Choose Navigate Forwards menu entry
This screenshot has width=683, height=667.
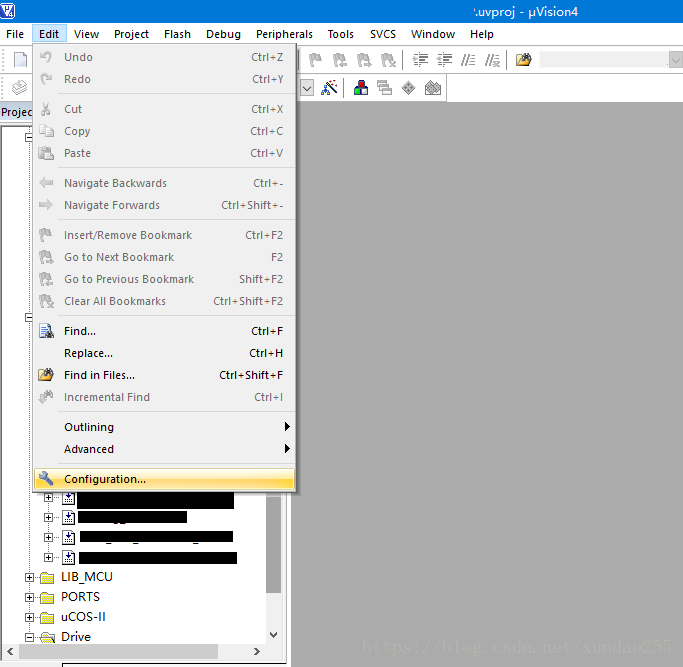(x=164, y=205)
